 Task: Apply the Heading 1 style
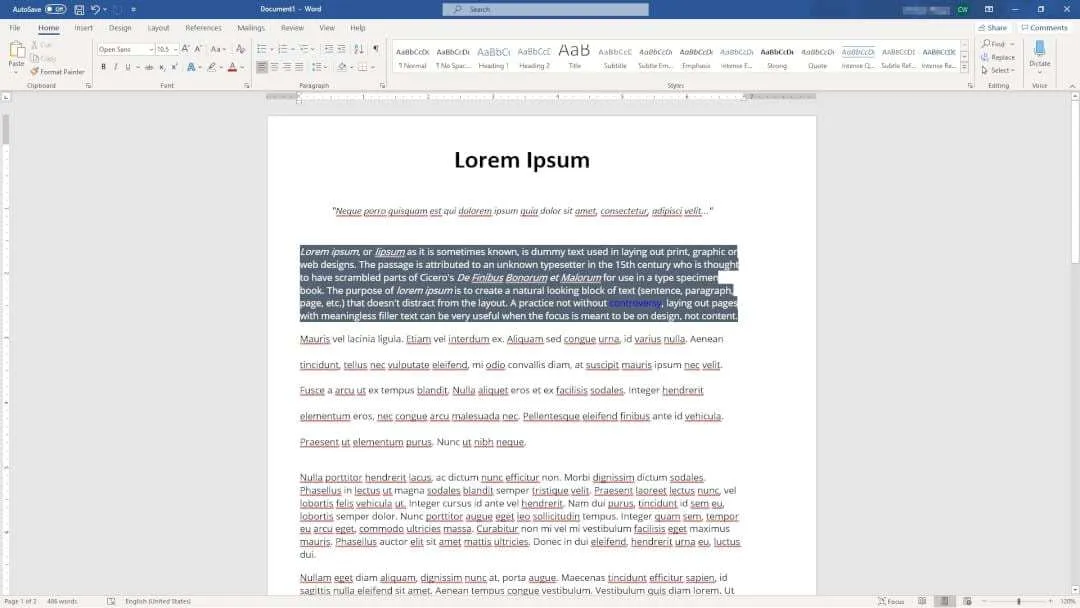pyautogui.click(x=493, y=56)
